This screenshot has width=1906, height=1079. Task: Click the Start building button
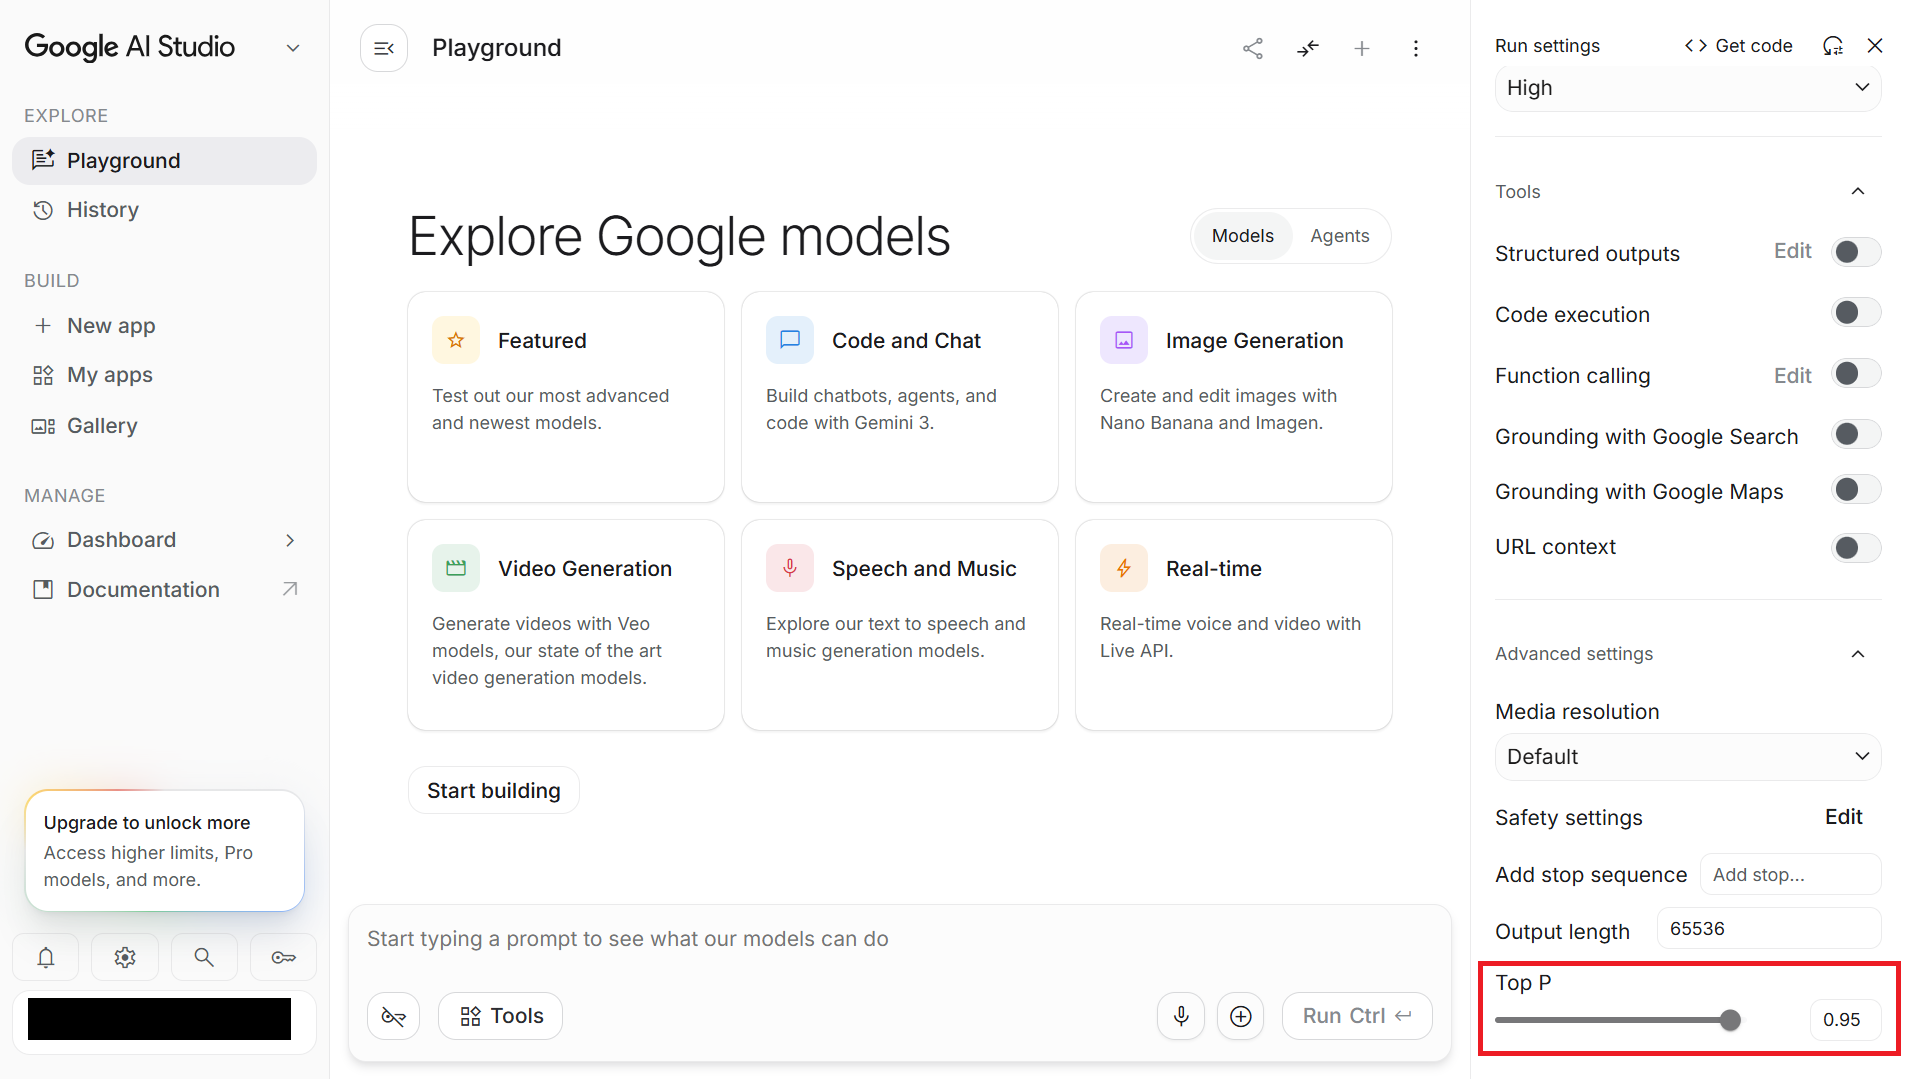494,791
